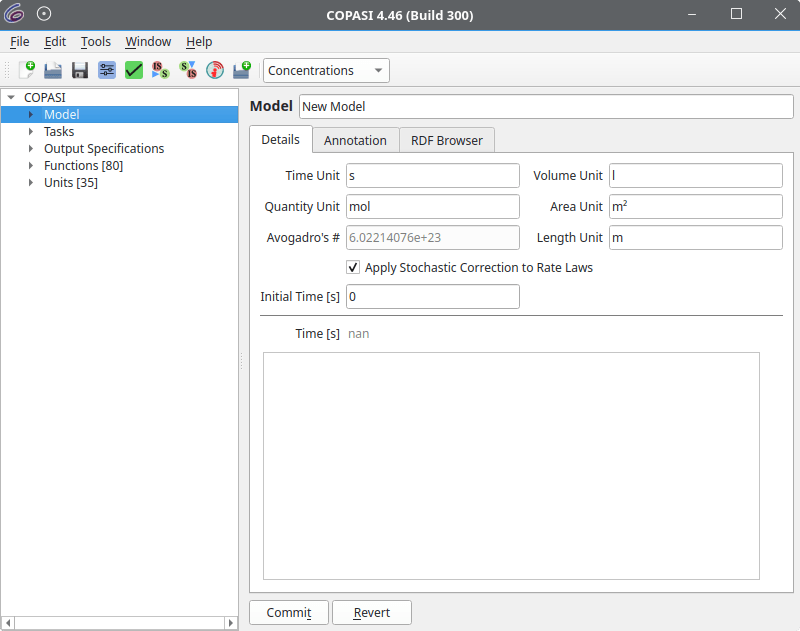
Task: Select the Details tab
Action: 281,139
